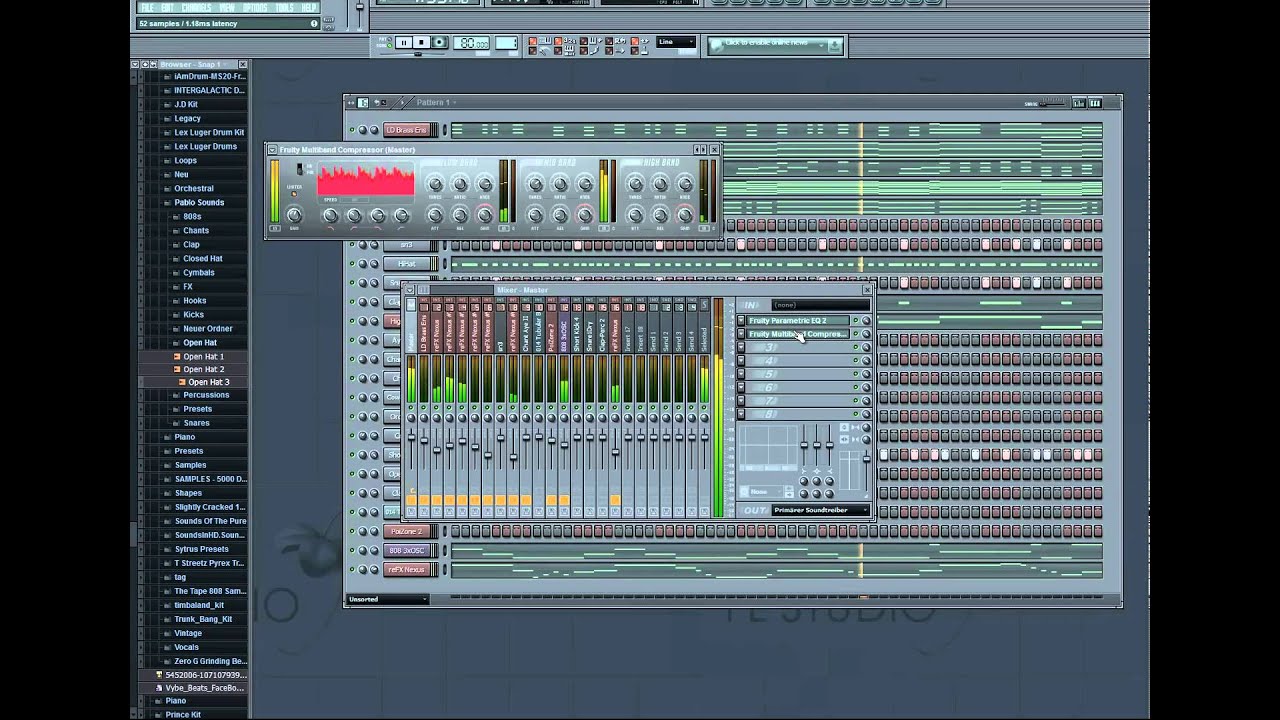Open Multiband Compressor plugin options arrow
1280x720 pixels.
272,150
